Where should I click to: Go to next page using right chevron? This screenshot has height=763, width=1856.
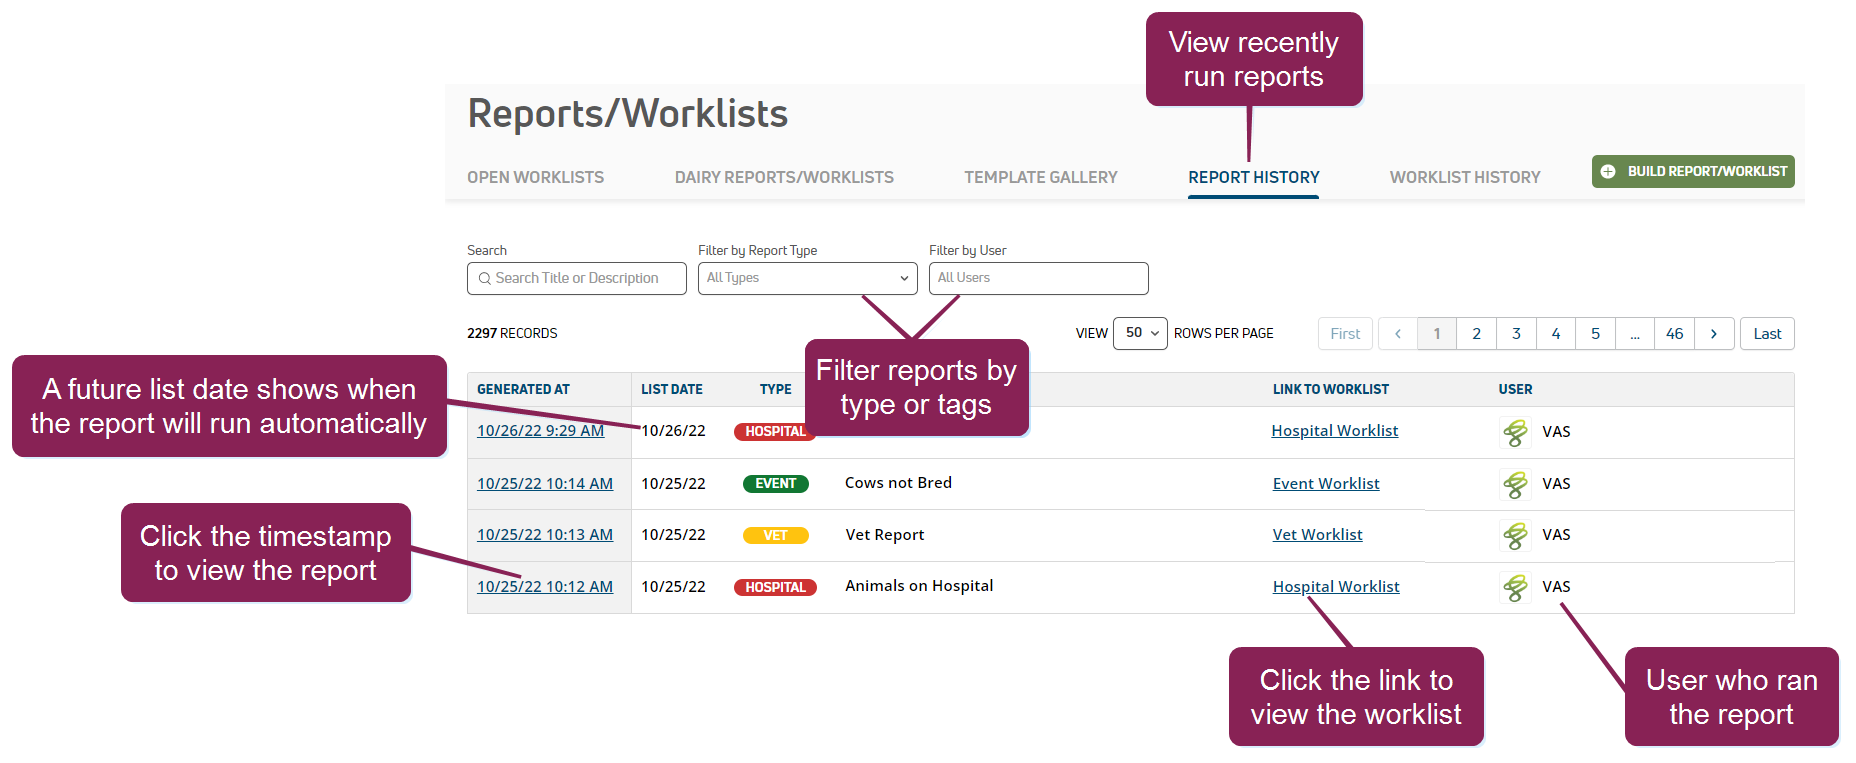pos(1714,334)
